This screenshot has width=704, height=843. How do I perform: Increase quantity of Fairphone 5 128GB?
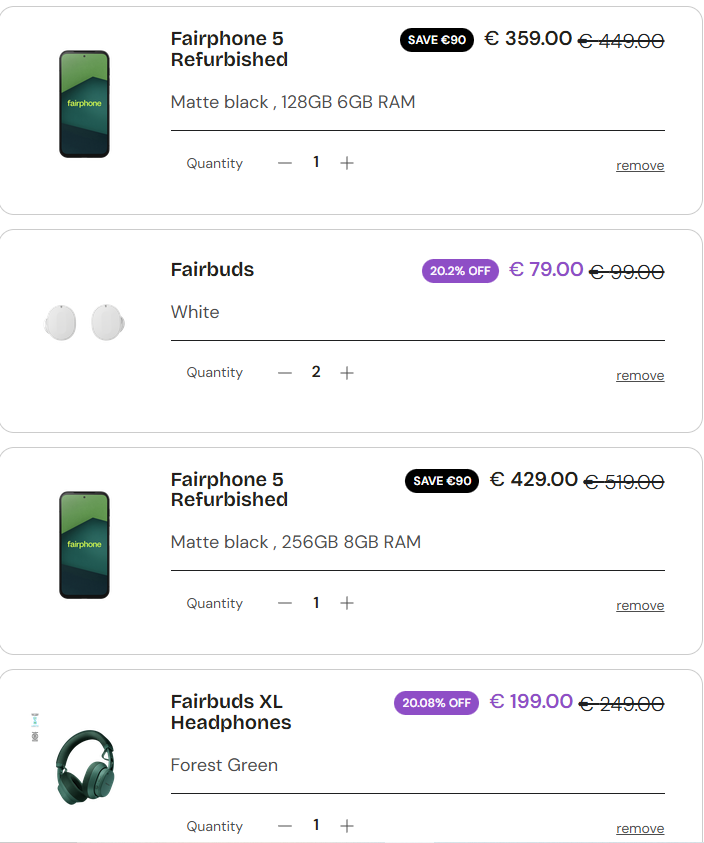click(347, 163)
